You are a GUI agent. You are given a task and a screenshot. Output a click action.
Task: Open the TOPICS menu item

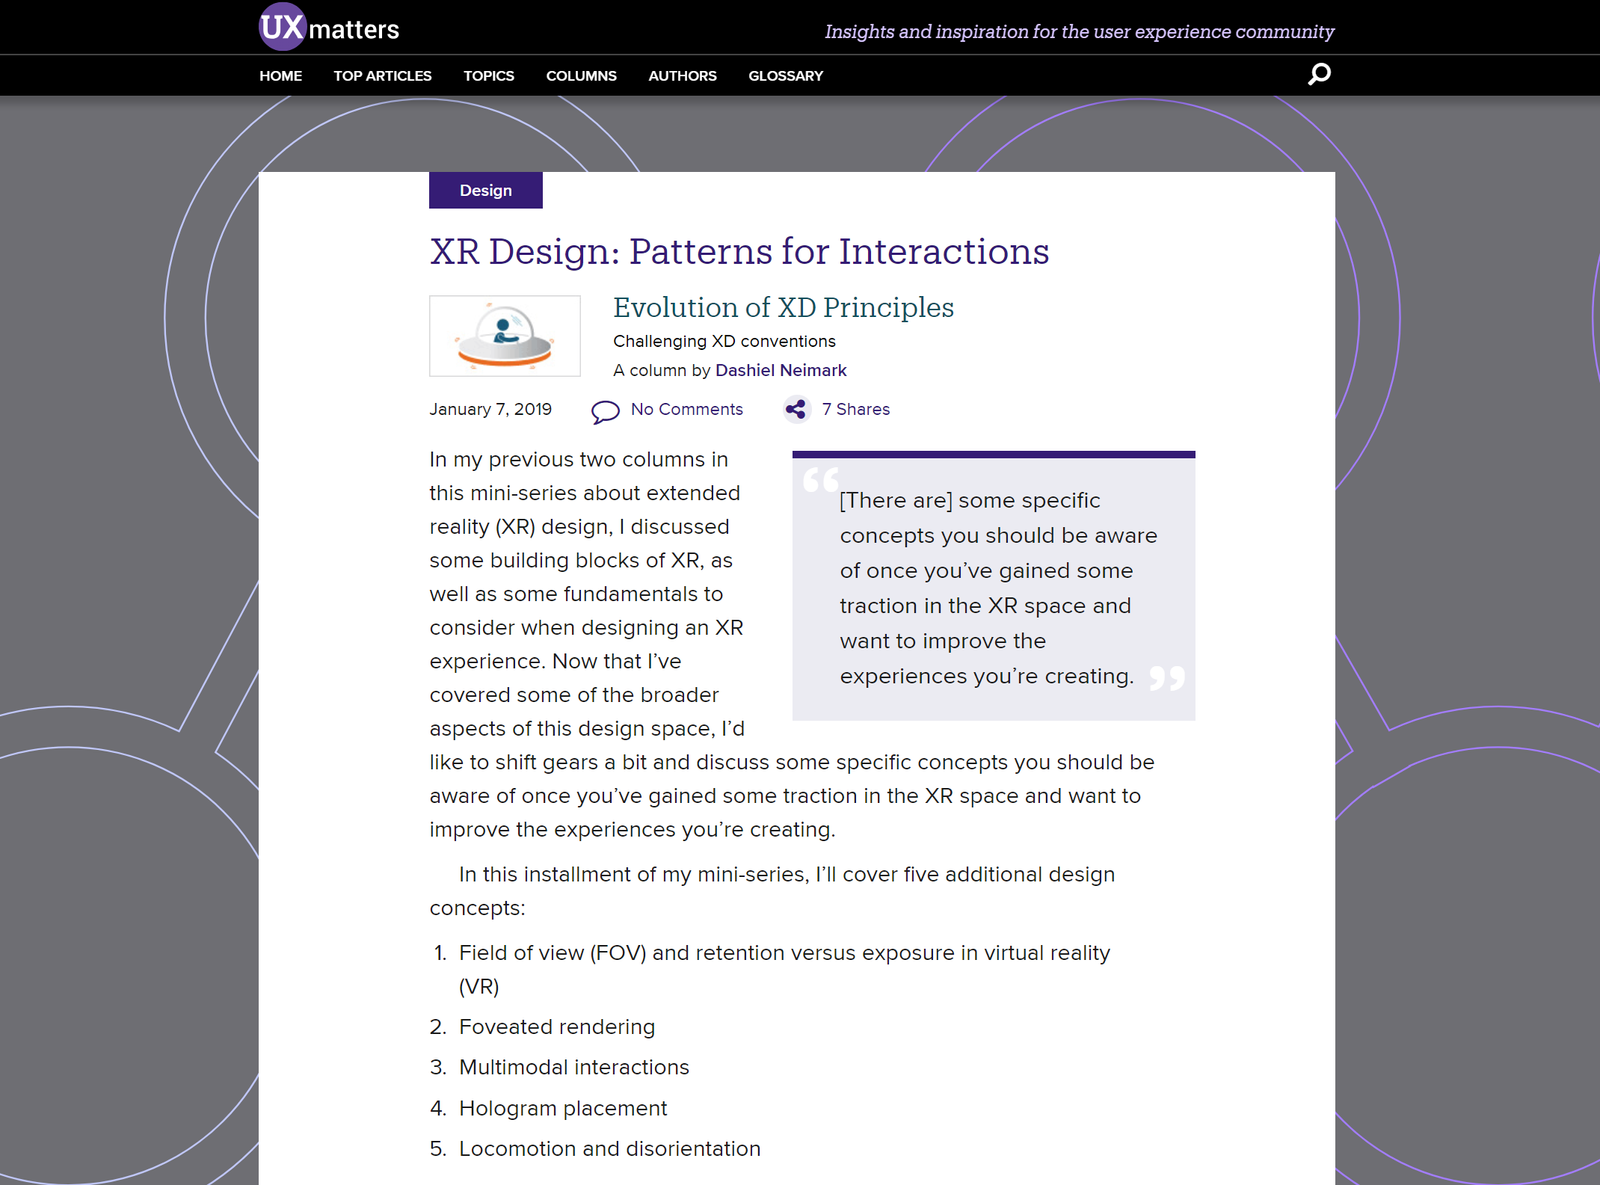[x=488, y=75]
